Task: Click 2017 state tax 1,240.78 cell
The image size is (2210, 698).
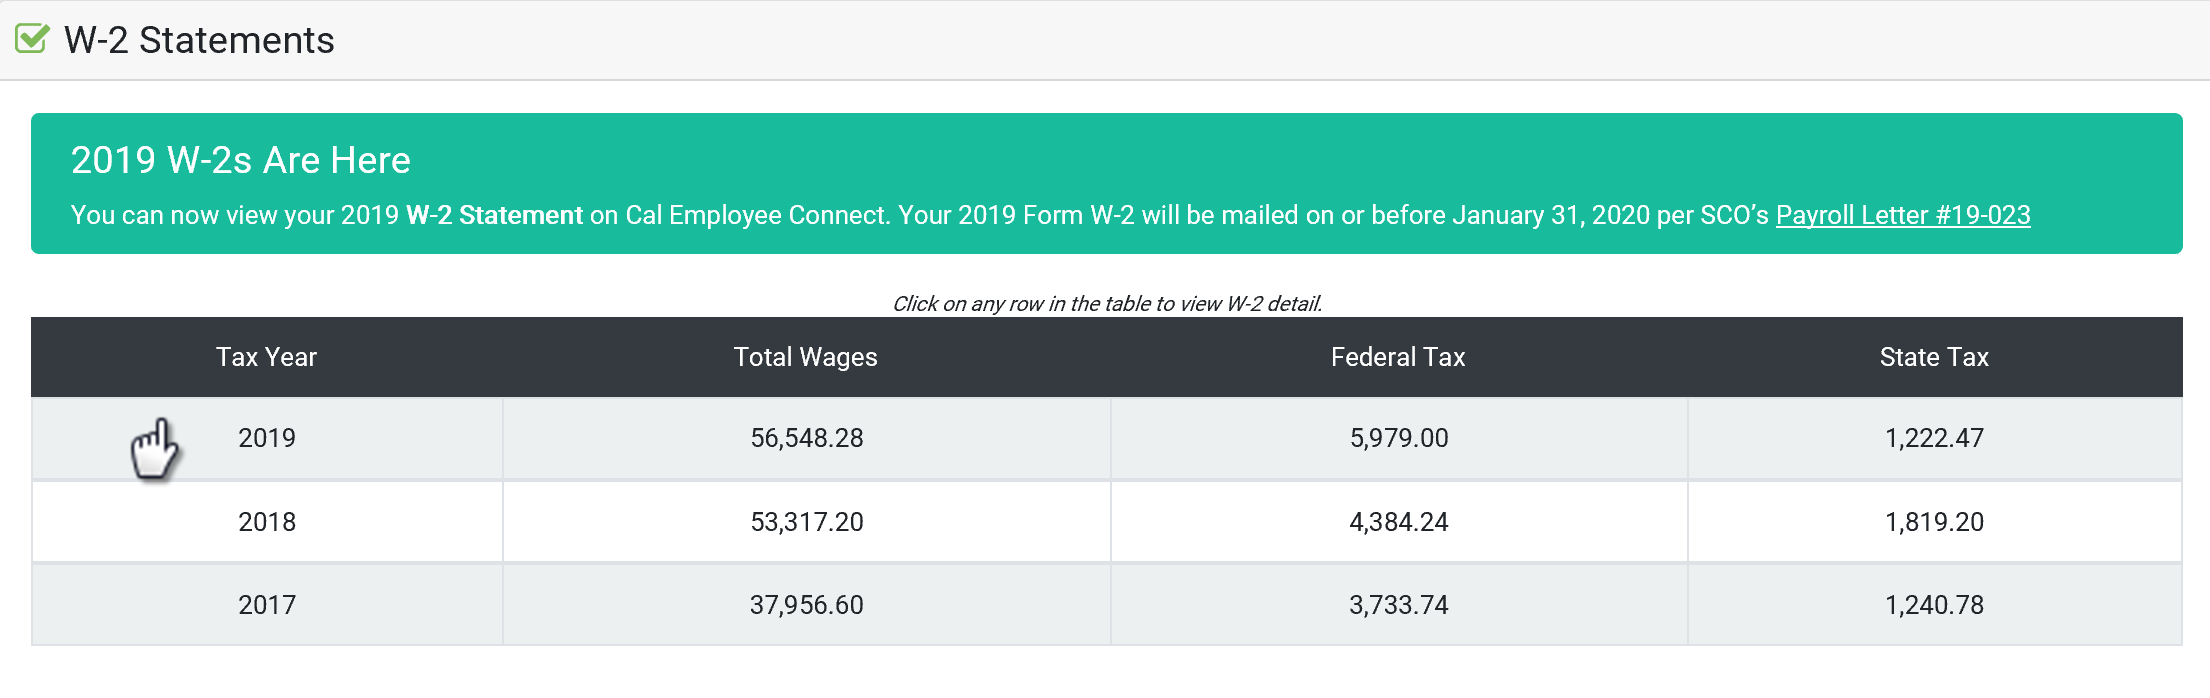Action: [1935, 605]
